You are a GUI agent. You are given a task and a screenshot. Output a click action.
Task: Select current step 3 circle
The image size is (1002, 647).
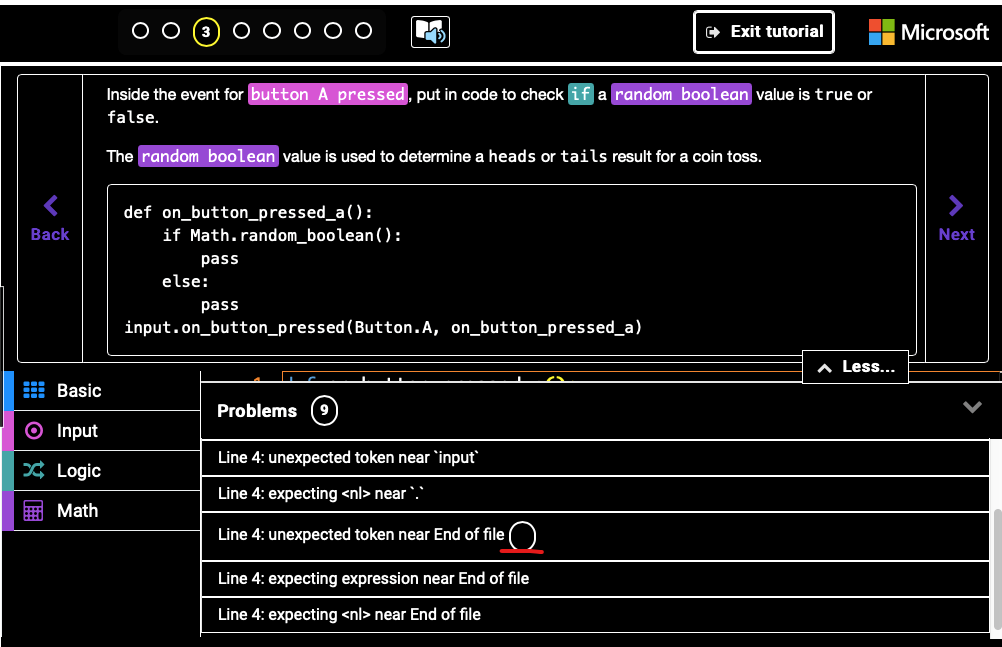[x=206, y=32]
